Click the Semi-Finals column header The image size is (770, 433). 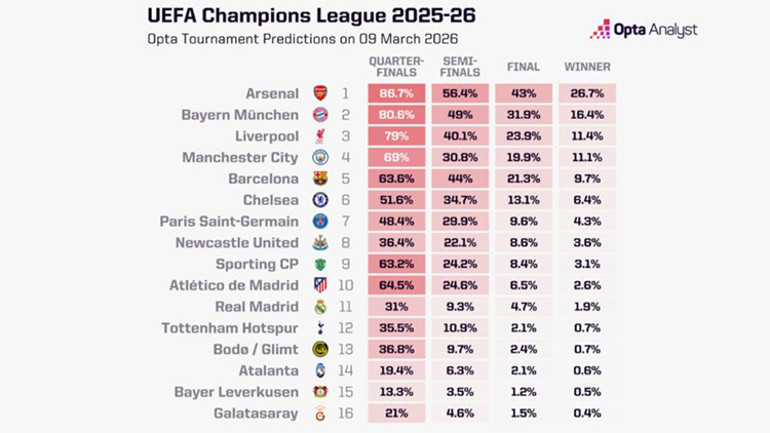point(460,67)
